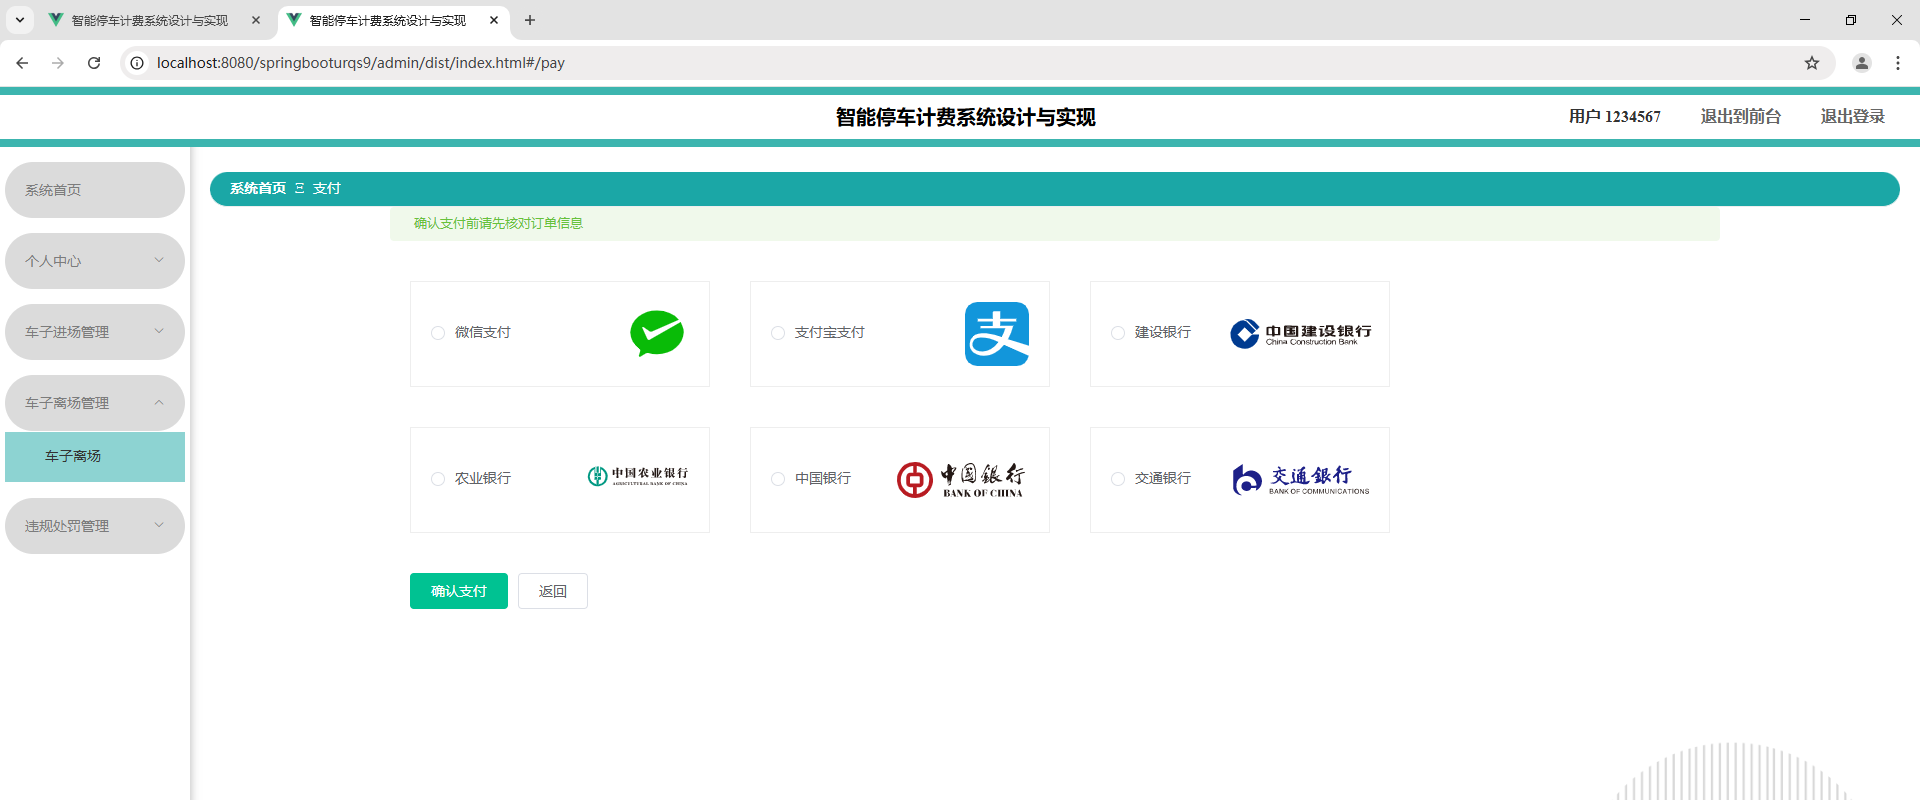Select the 交通银行 radio button

pos(1118,479)
